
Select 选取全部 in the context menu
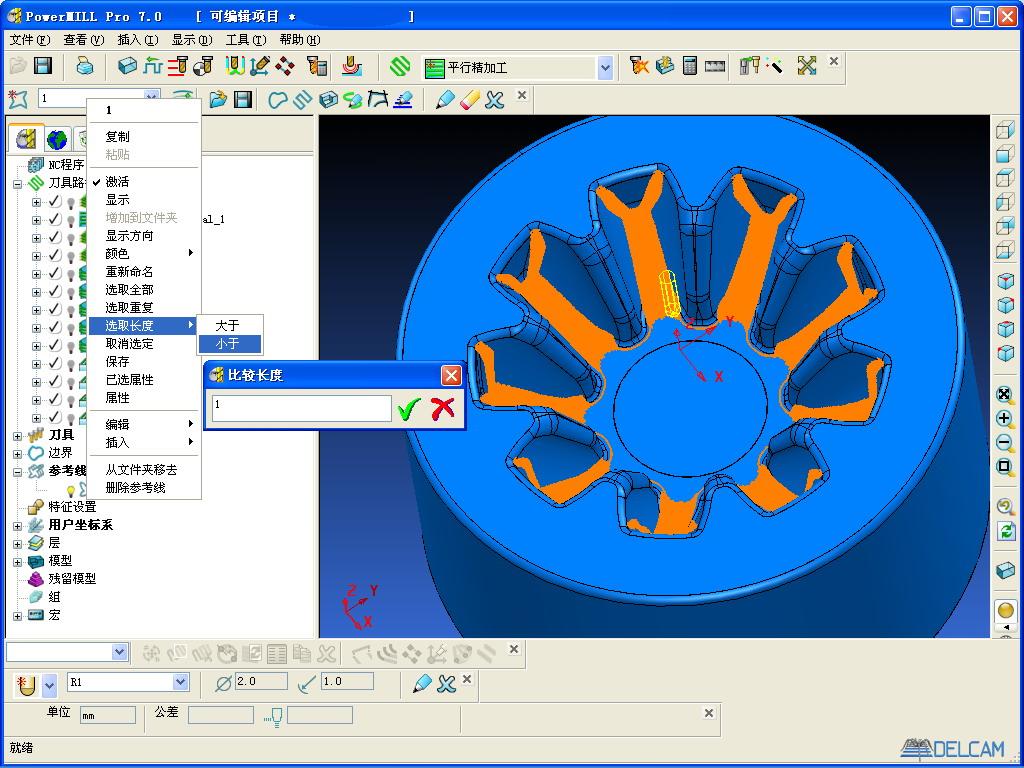pyautogui.click(x=144, y=289)
